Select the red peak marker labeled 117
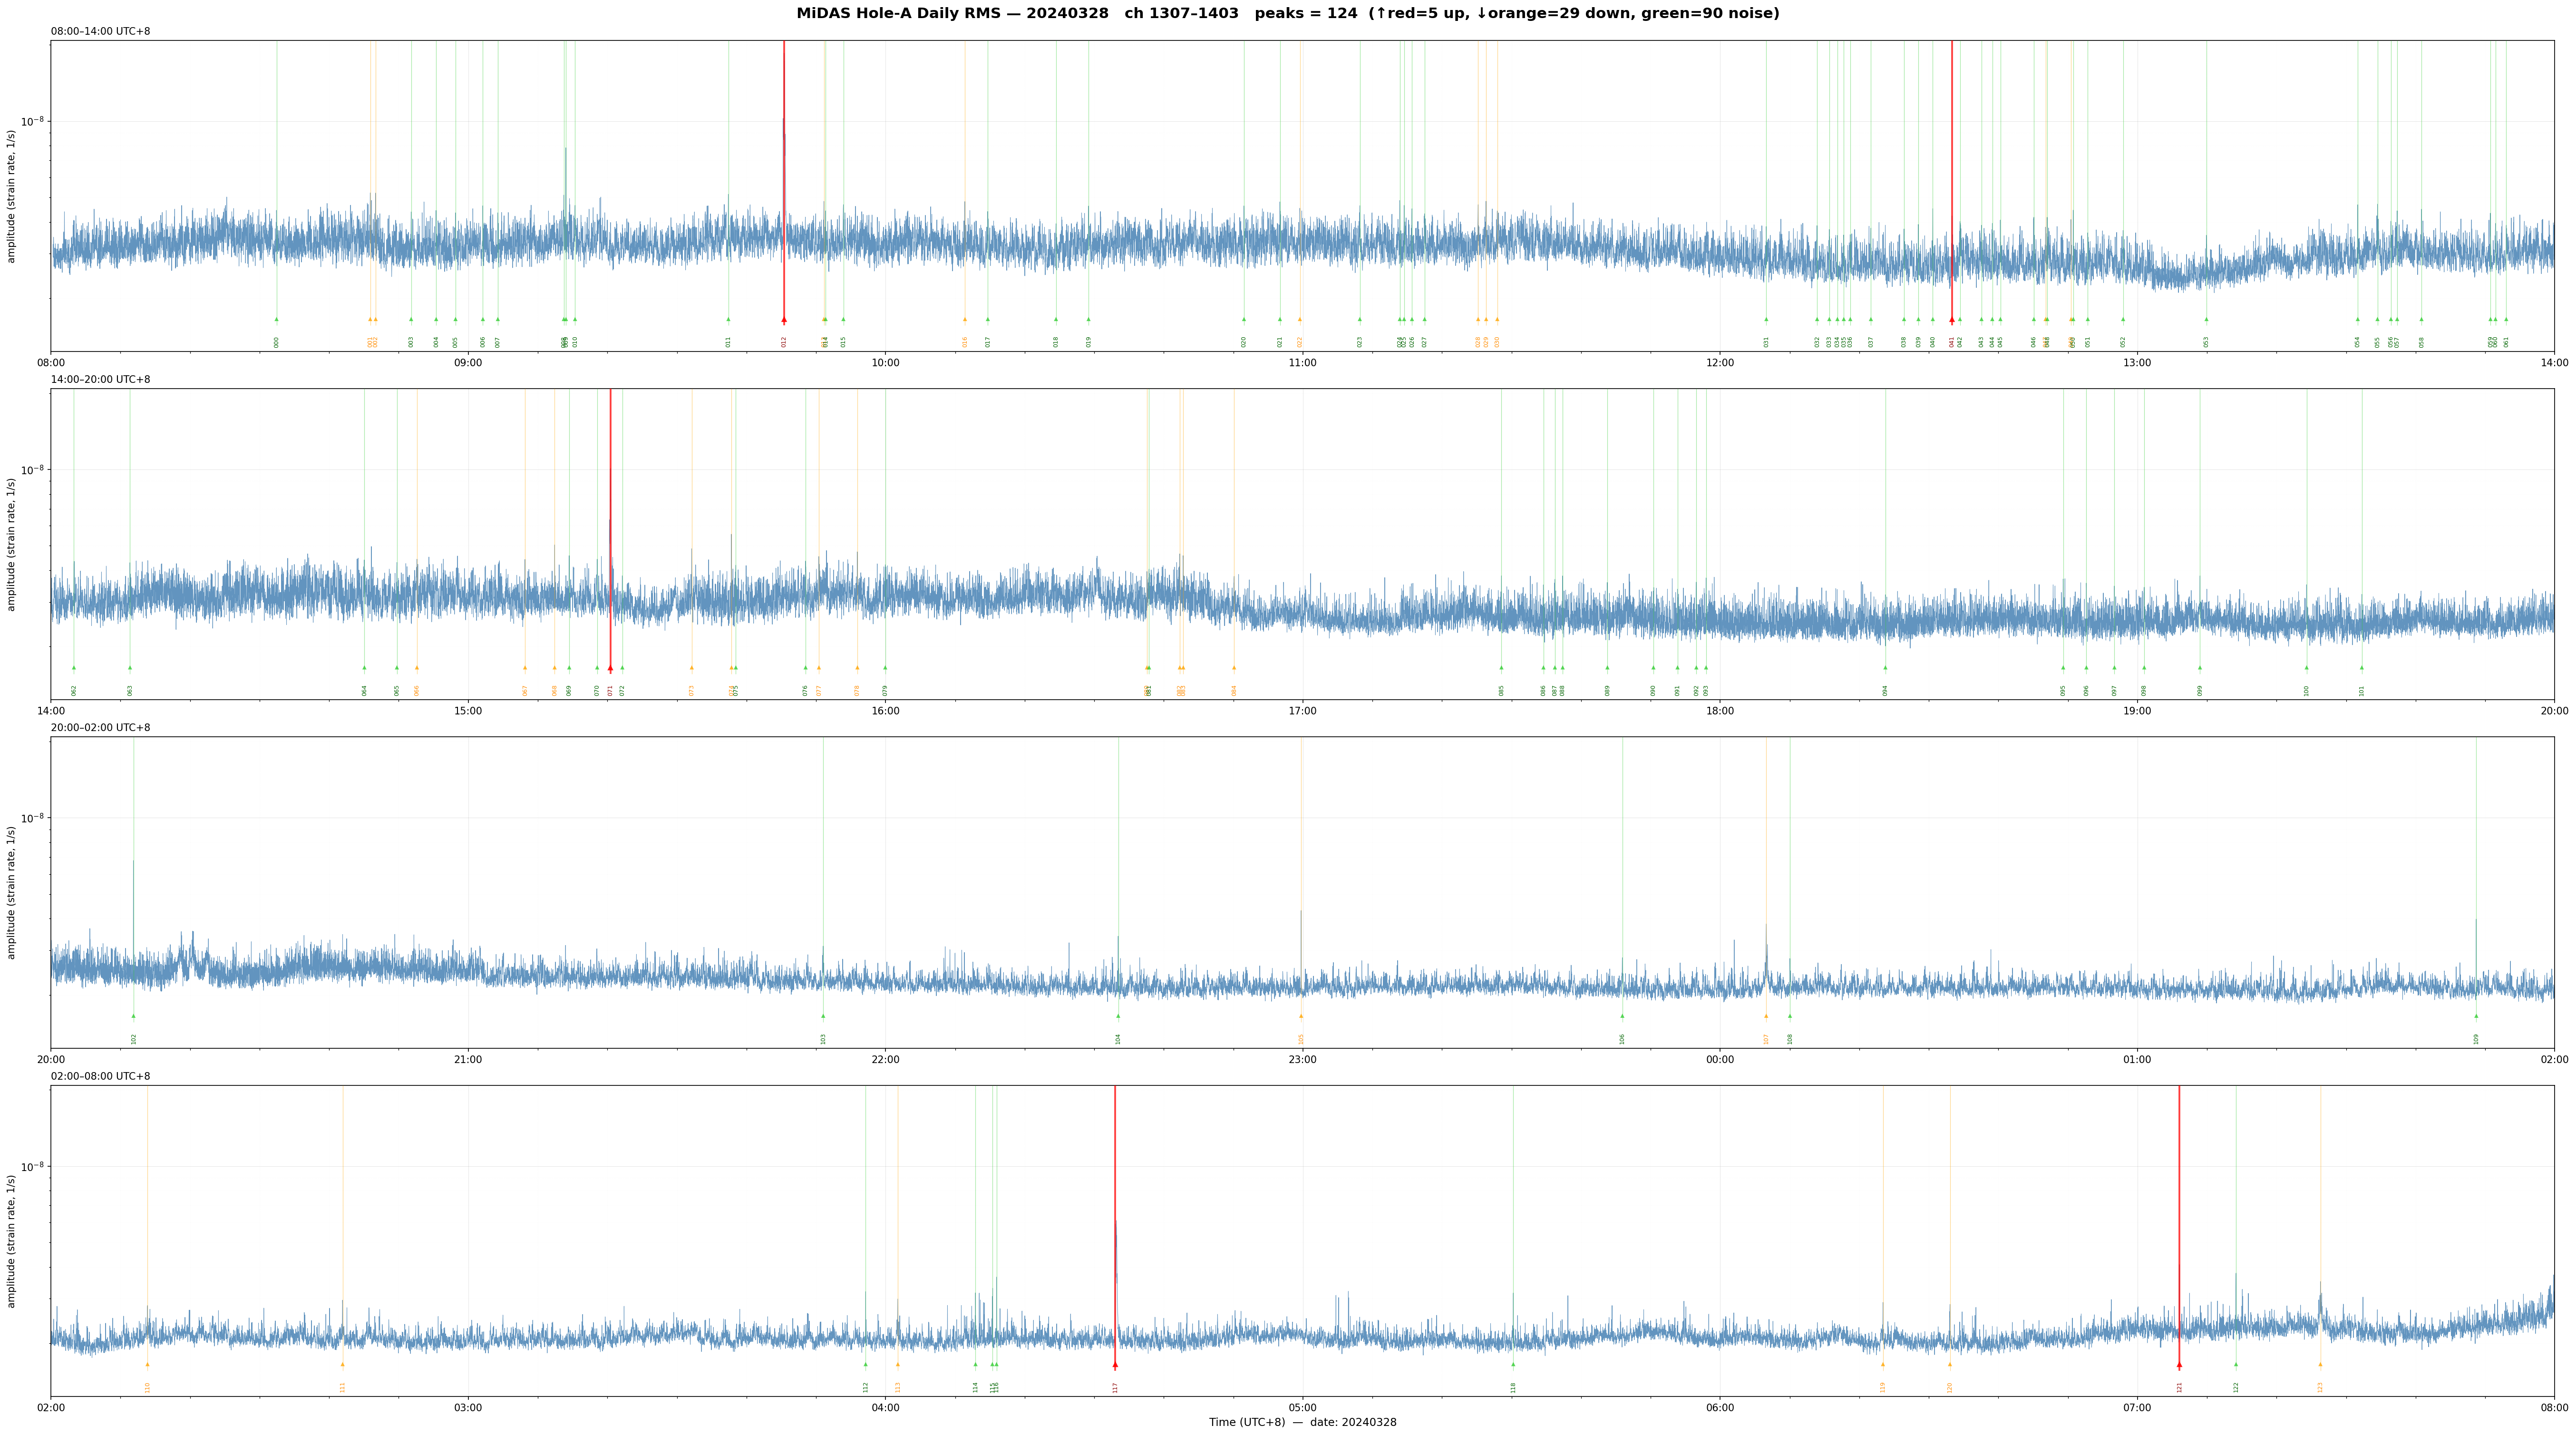2576x1435 pixels. [1115, 1364]
